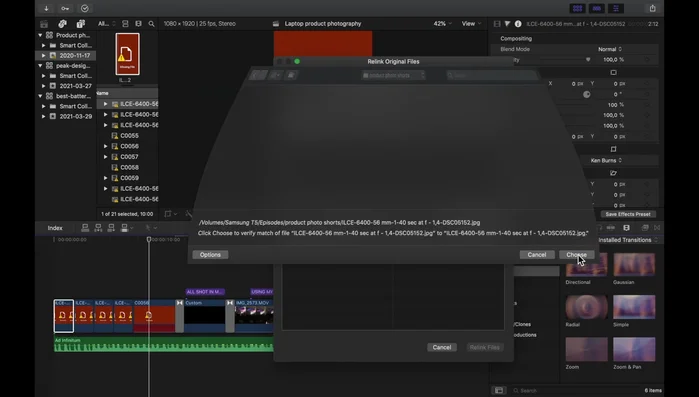Open the viewer View options menu
This screenshot has width=699, height=397.
click(471, 24)
